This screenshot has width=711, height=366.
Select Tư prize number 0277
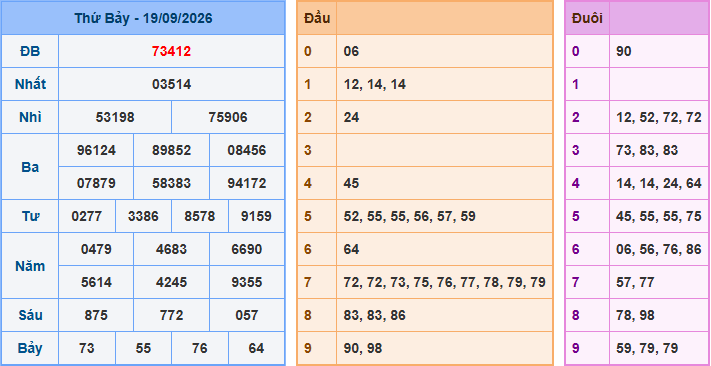[87, 216]
